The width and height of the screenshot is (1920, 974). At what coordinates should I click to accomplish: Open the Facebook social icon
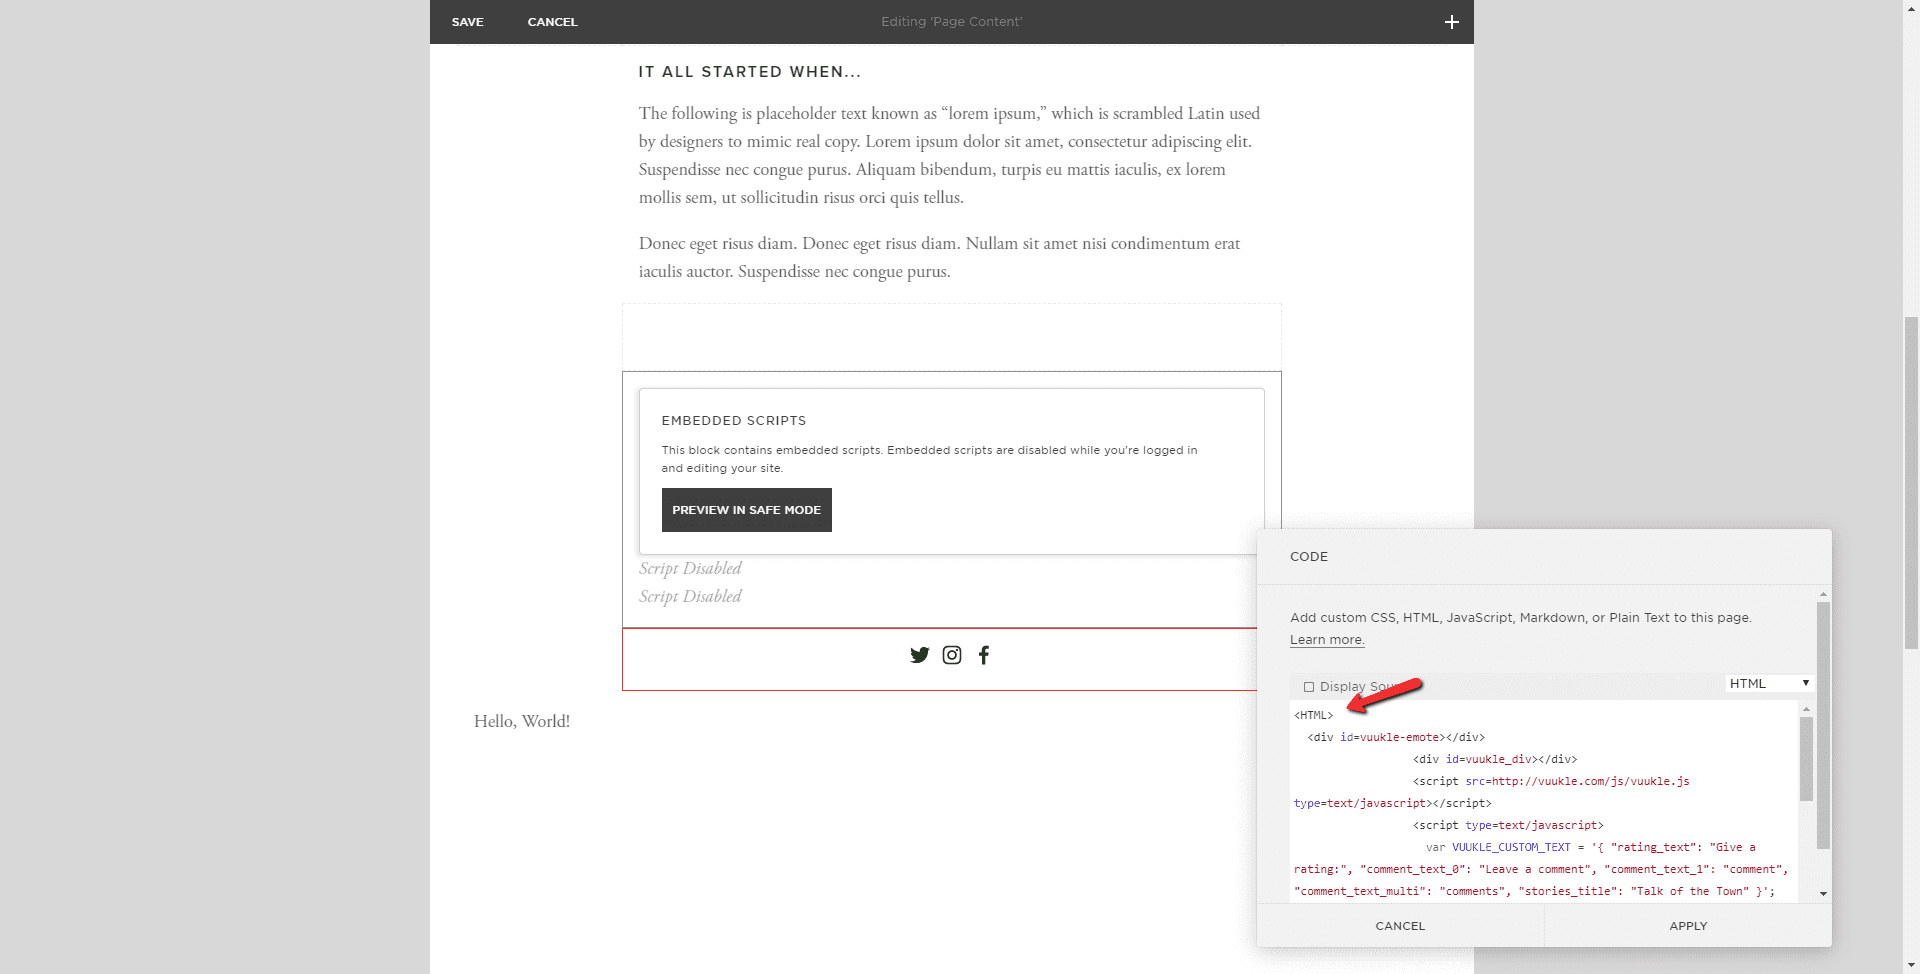984,655
